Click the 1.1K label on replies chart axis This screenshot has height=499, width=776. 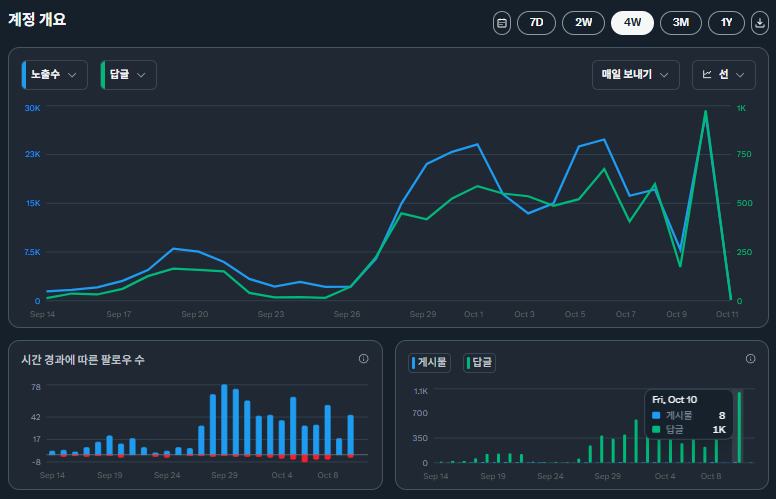421,391
